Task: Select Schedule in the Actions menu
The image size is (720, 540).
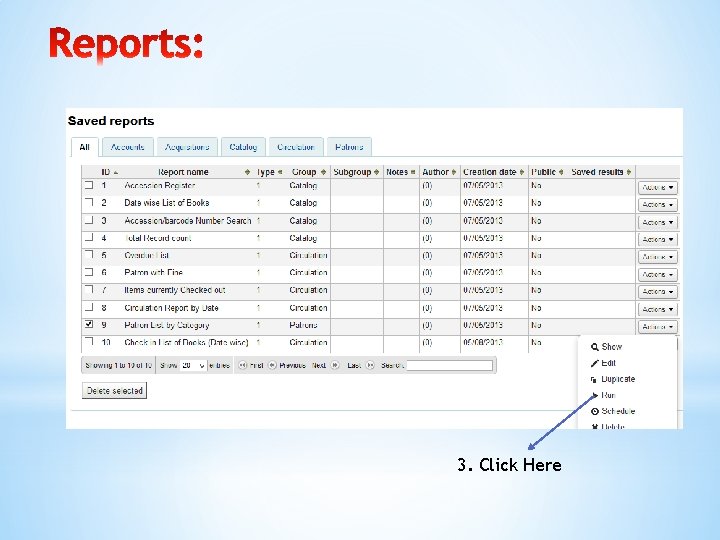Action: (x=613, y=411)
